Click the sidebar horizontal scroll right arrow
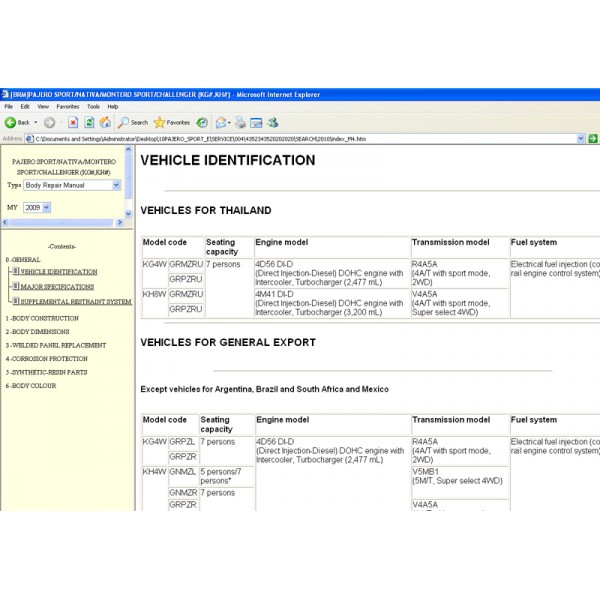Viewport: 600px width, 600px height. (x=119, y=222)
